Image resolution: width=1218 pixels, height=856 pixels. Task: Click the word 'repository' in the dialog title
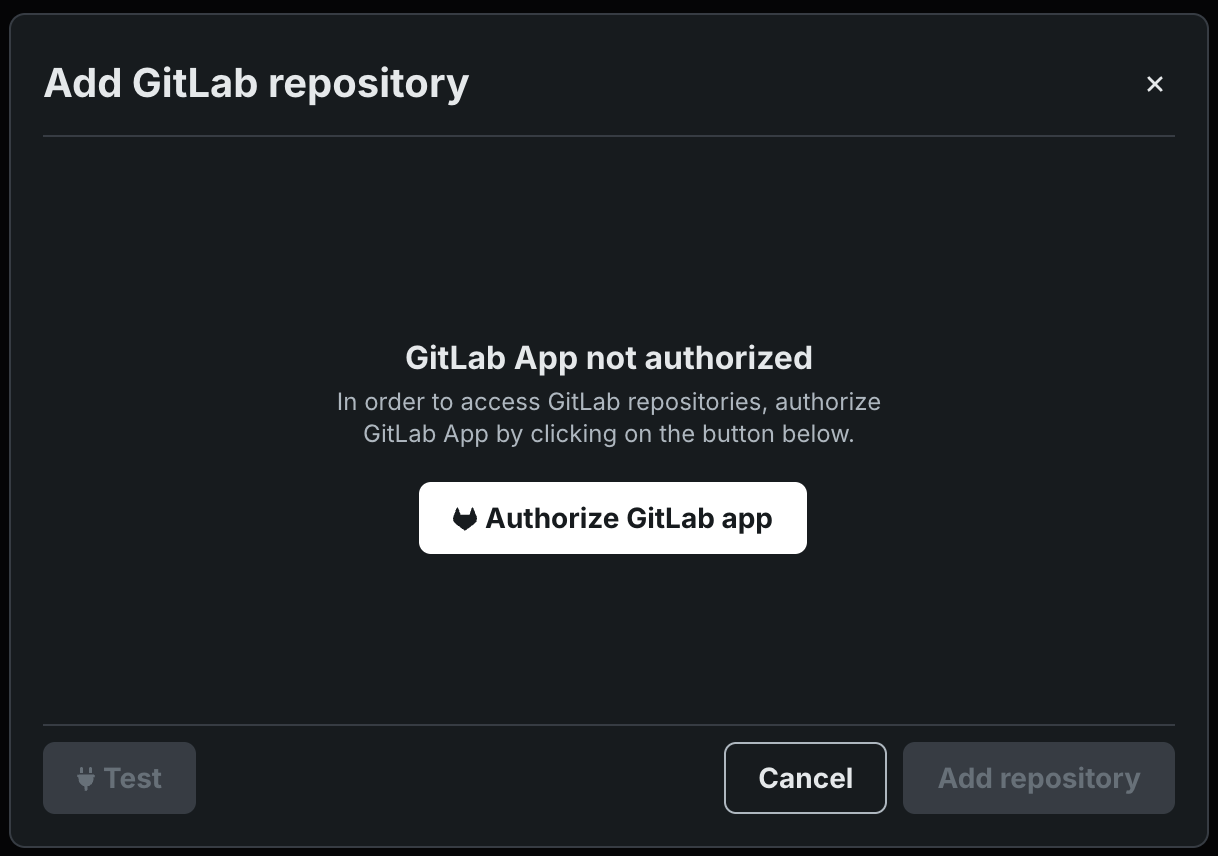pos(368,83)
